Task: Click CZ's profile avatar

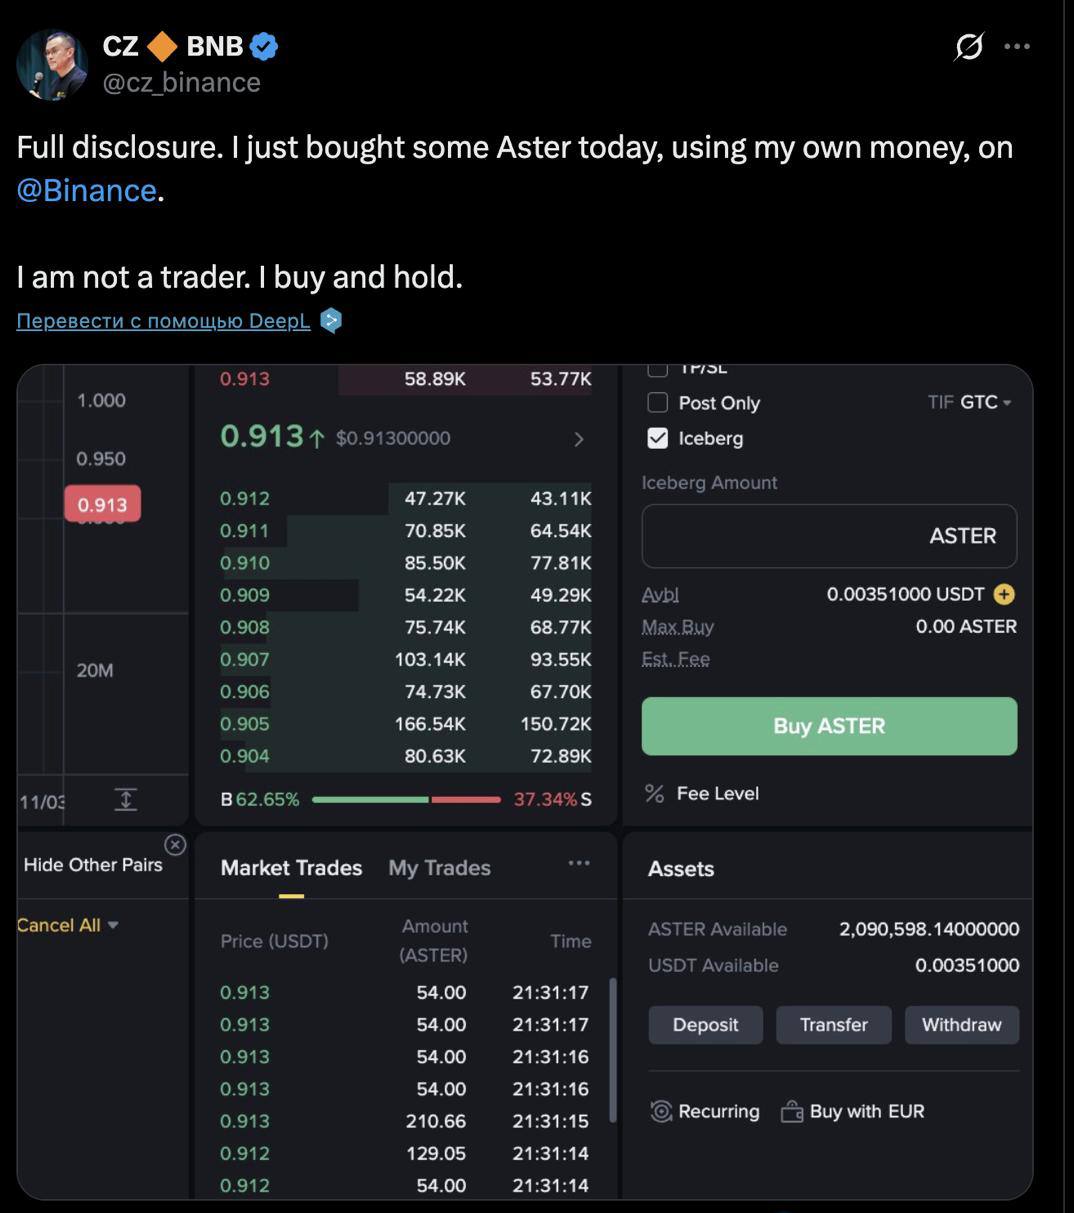Action: [52, 65]
